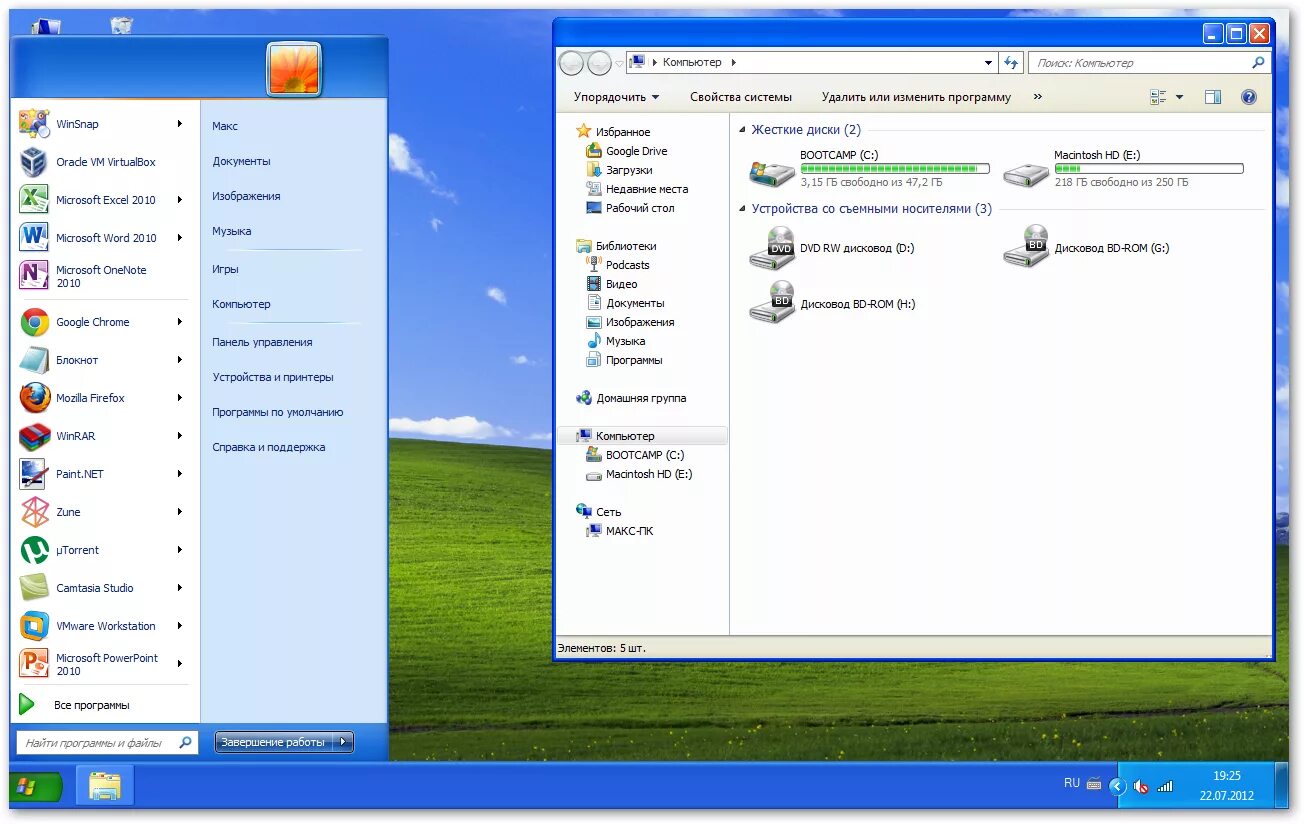Open the address bar history dropdown
1304x824 pixels.
pyautogui.click(x=988, y=62)
